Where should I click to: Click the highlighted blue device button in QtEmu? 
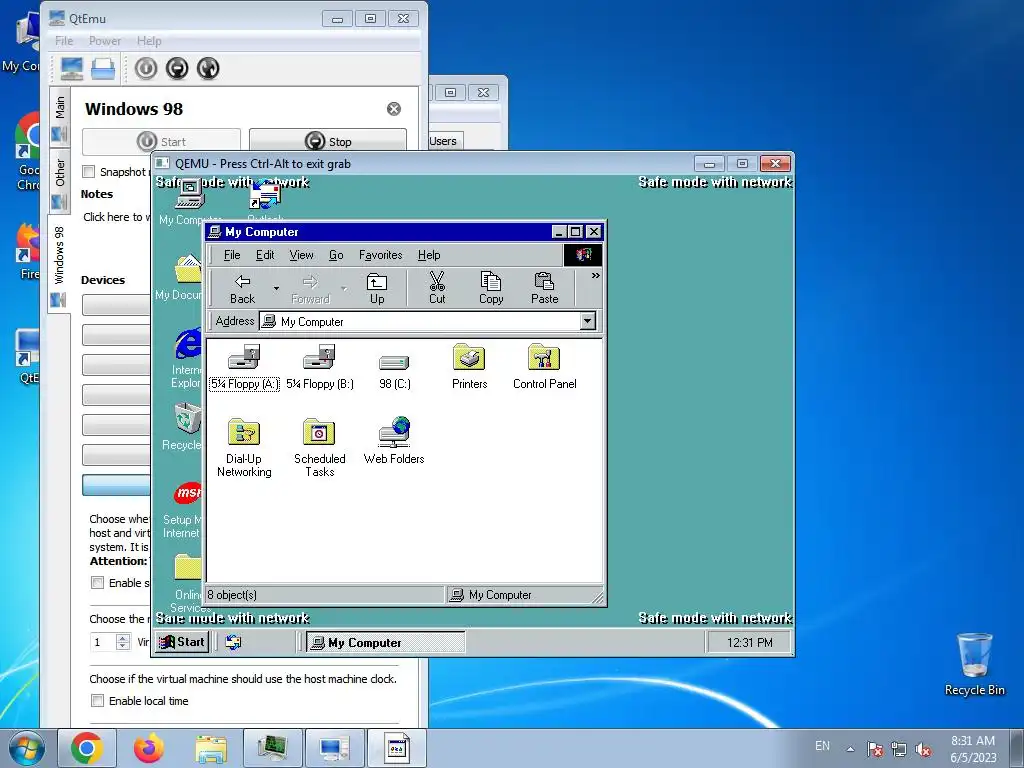(116, 485)
